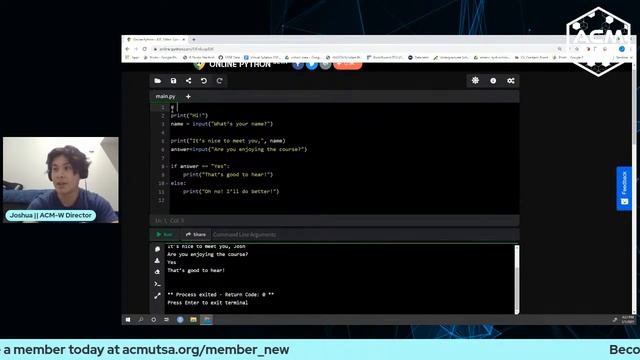
Task: Open the info icon in editor toolbar
Action: (493, 81)
